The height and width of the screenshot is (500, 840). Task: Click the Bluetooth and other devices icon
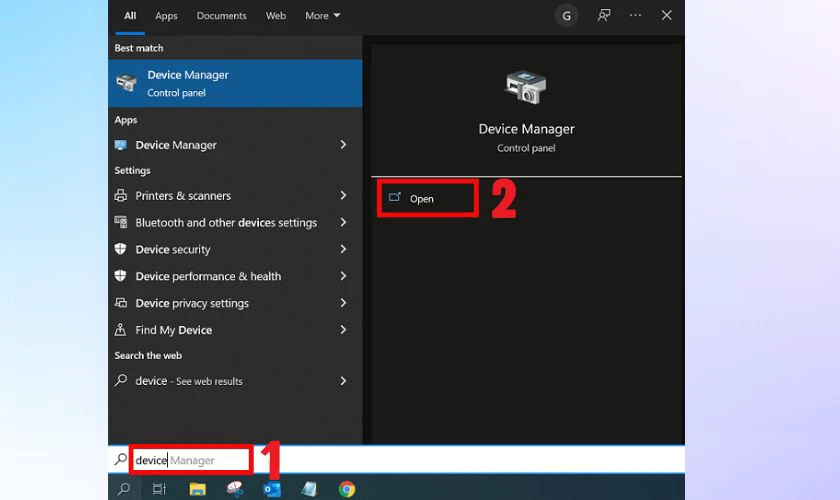coord(121,222)
